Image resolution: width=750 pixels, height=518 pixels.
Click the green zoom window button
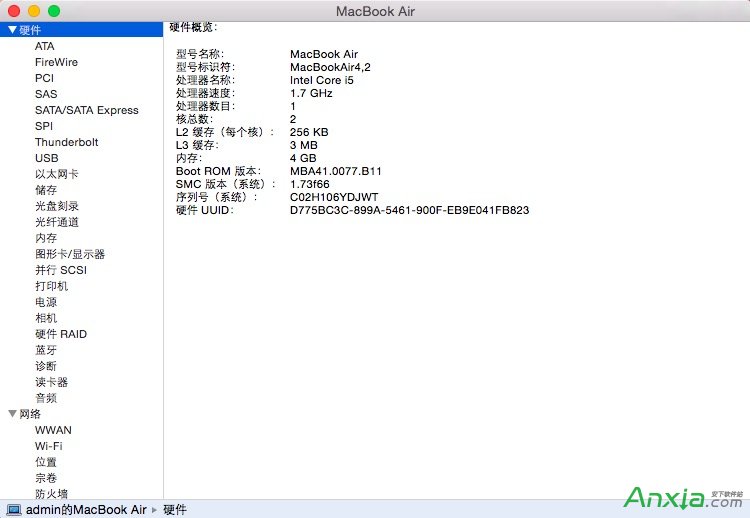pos(54,11)
